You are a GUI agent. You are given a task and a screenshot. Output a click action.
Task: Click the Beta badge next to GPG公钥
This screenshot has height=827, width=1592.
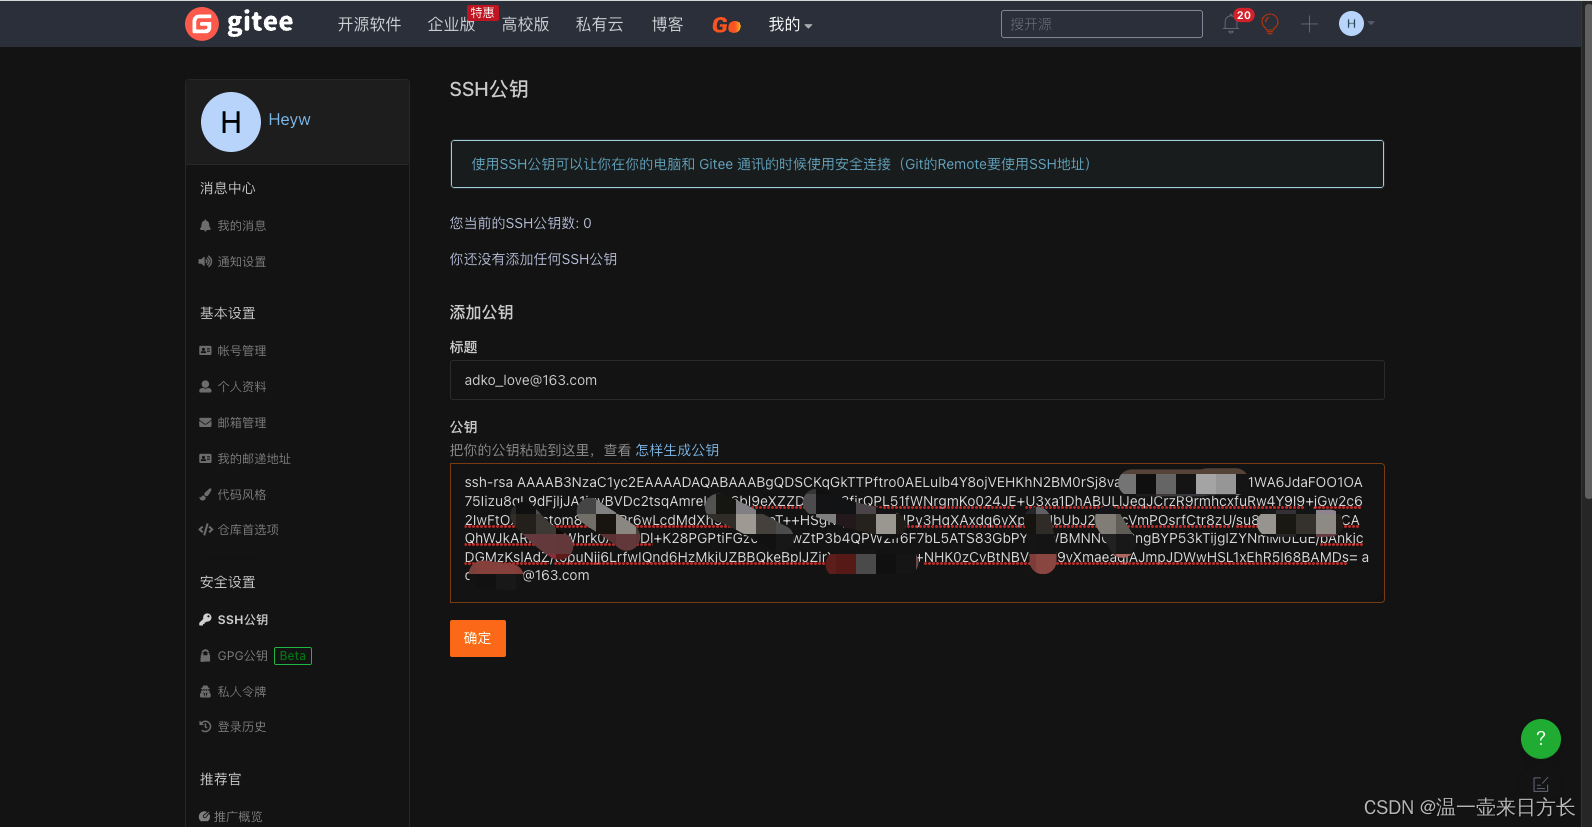[x=293, y=656]
